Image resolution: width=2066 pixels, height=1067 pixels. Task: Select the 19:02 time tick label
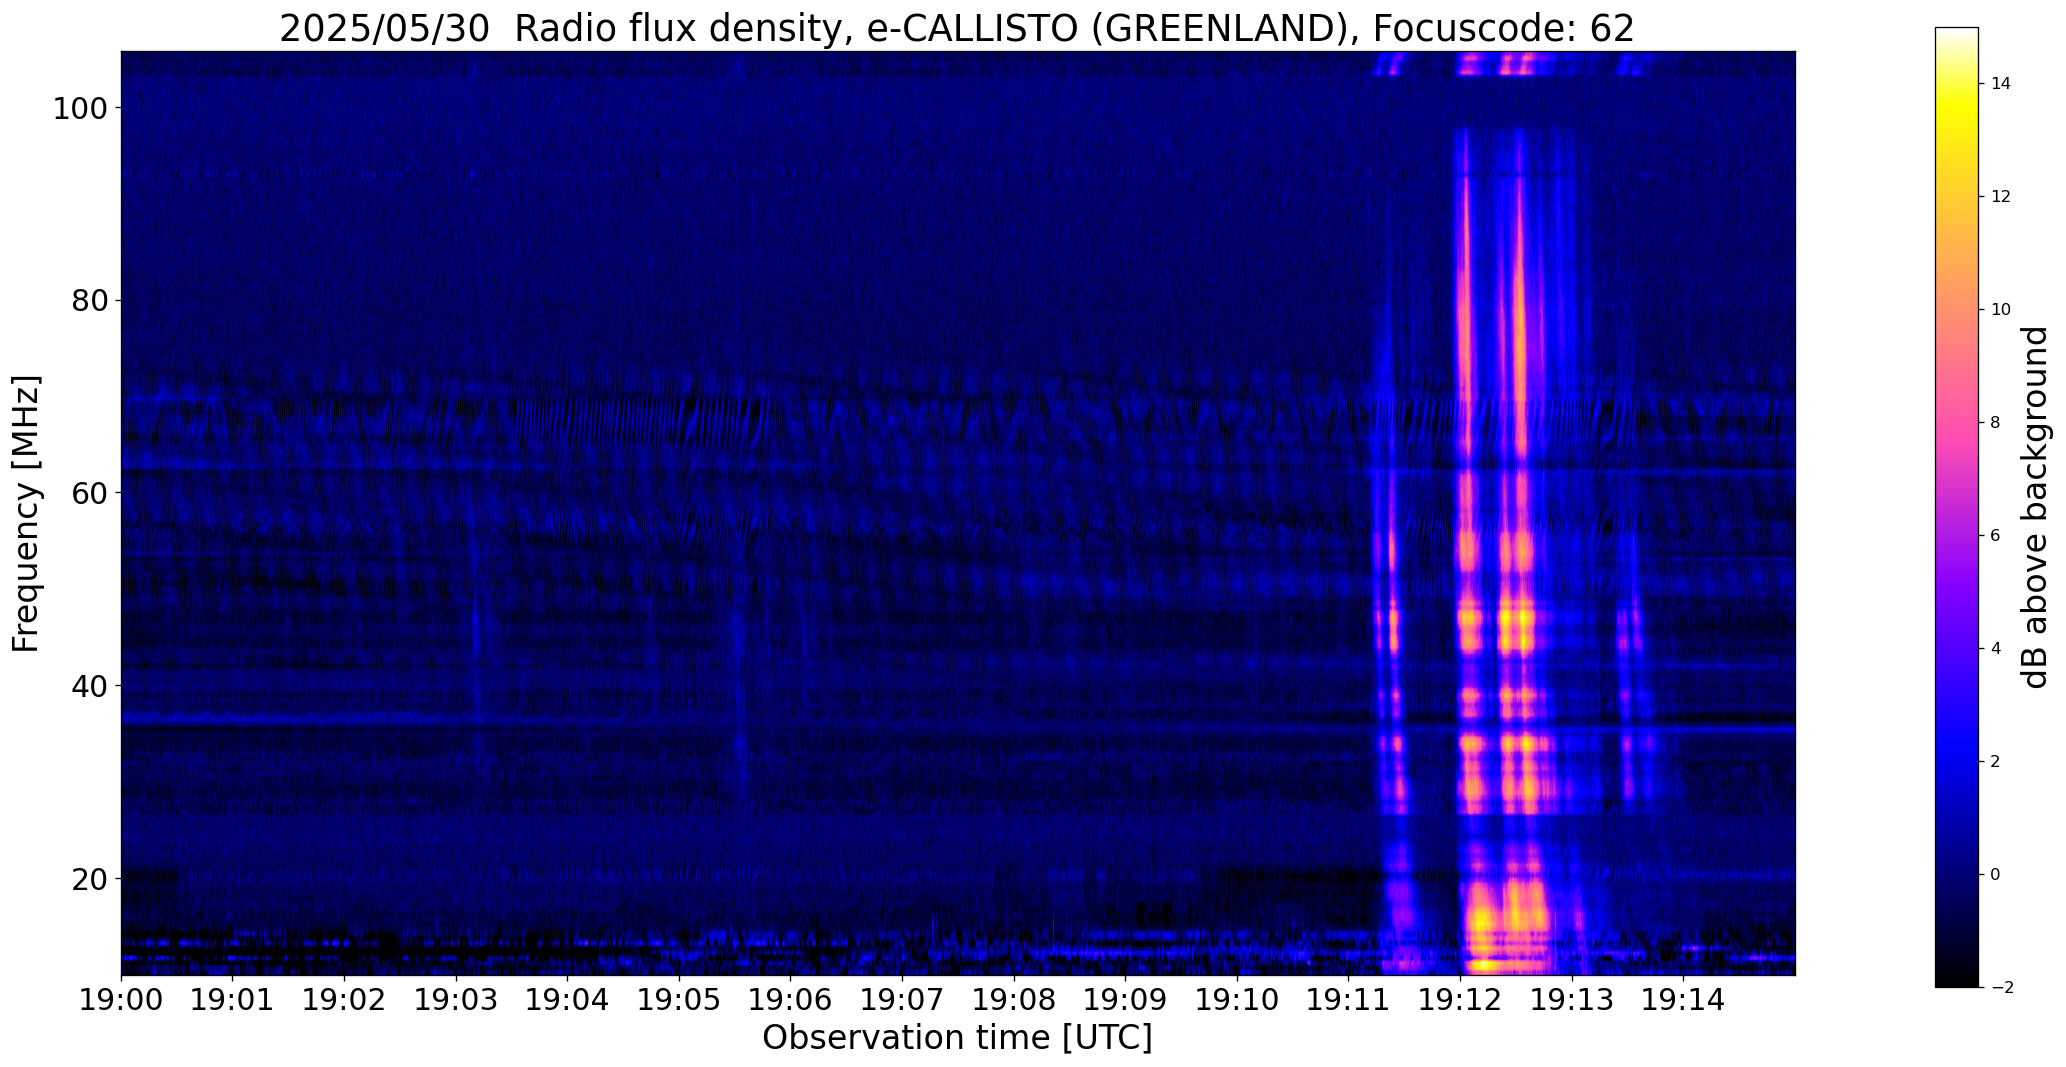pos(344,999)
